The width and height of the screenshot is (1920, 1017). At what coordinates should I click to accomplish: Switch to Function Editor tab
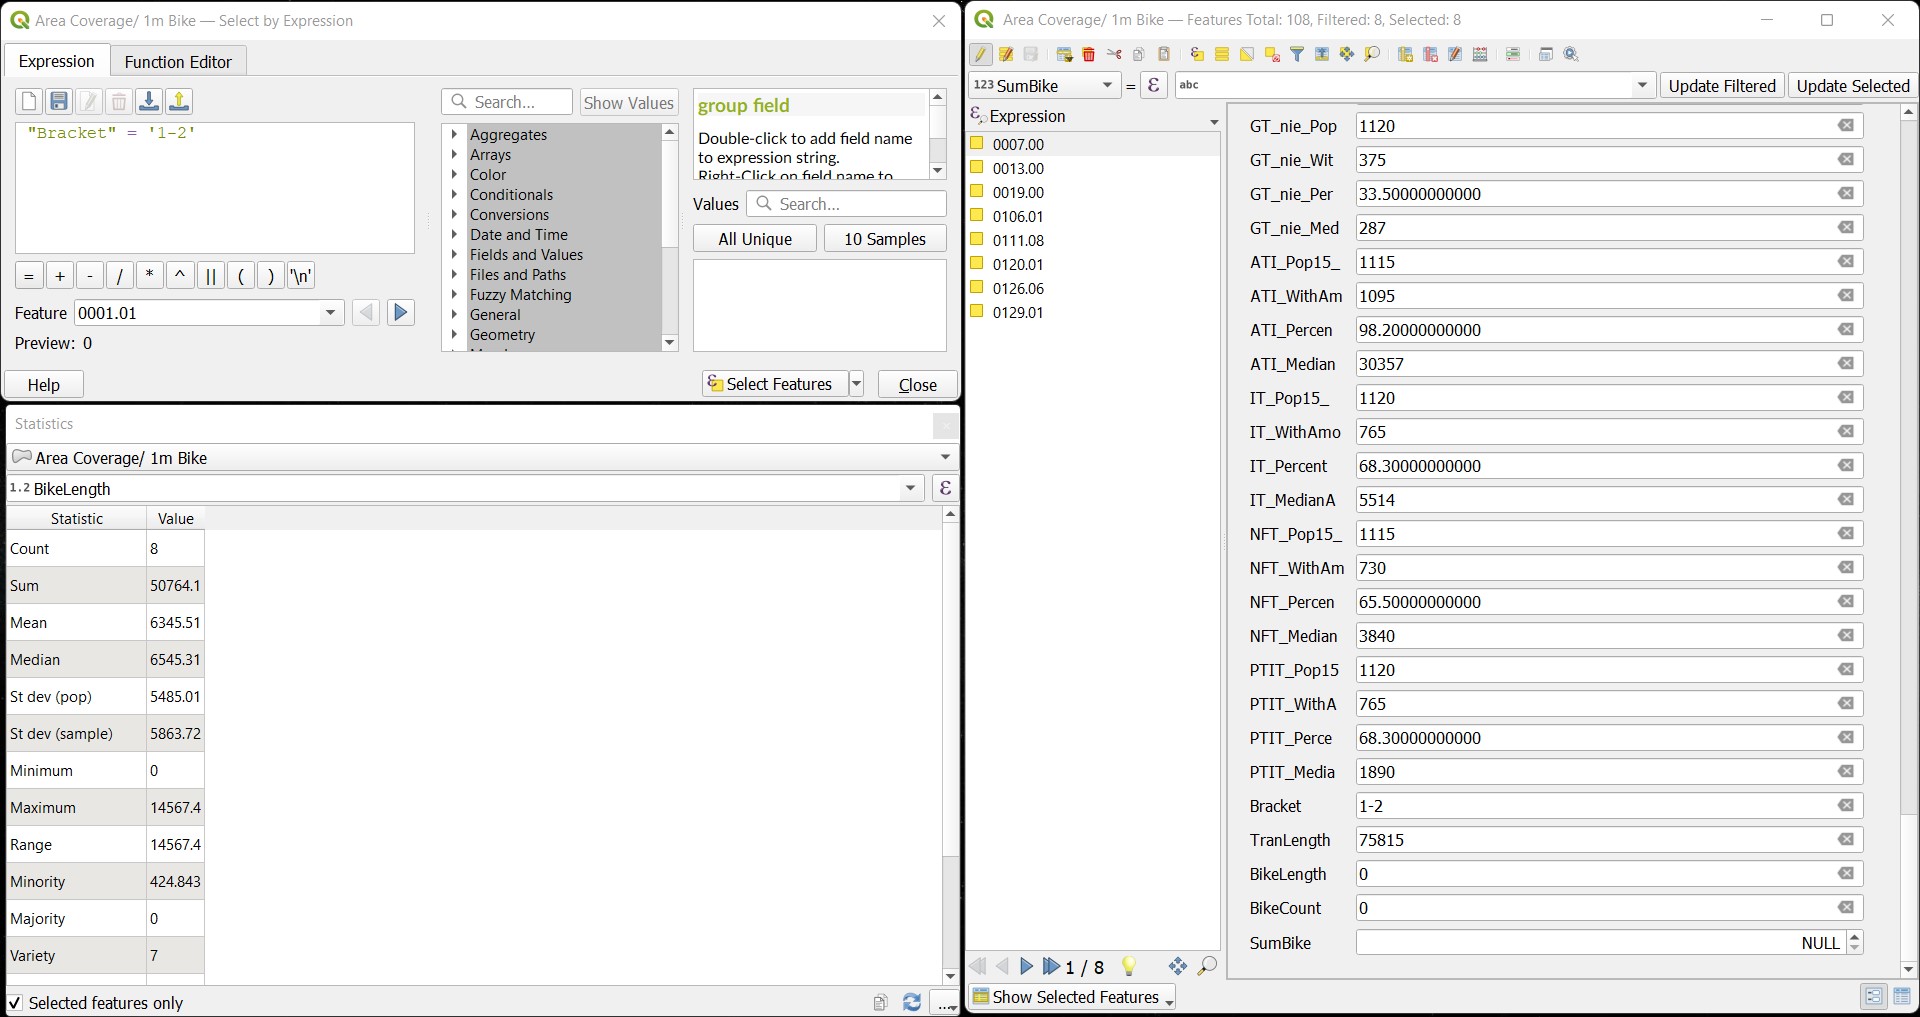(178, 62)
